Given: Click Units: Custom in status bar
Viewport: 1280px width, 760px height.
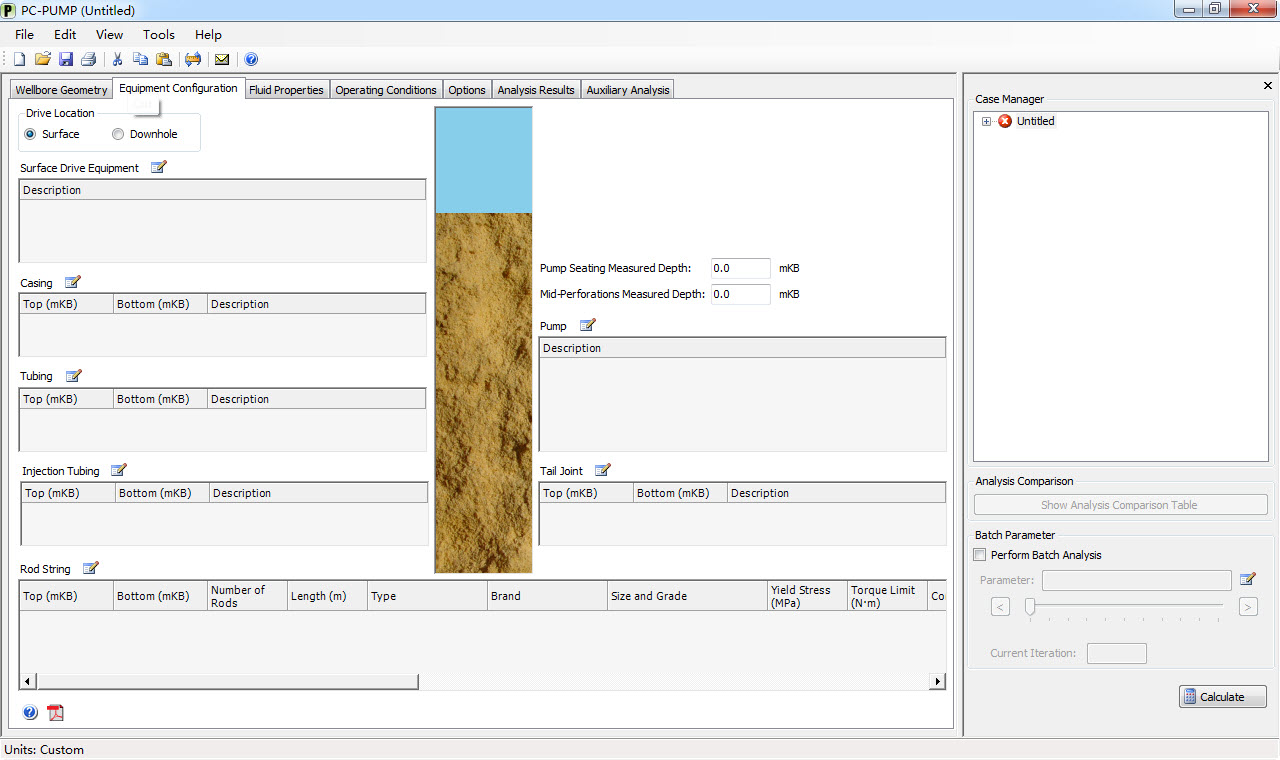Looking at the screenshot, I should point(44,749).
